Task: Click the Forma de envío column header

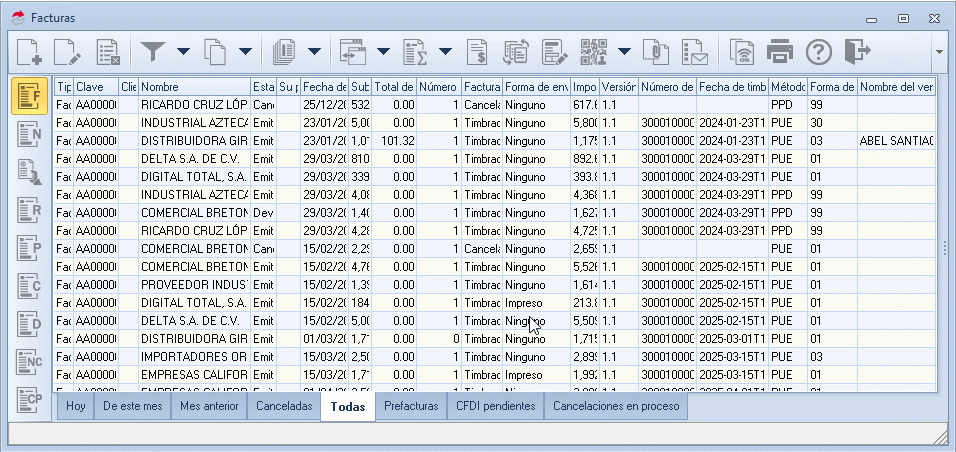Action: [536, 87]
